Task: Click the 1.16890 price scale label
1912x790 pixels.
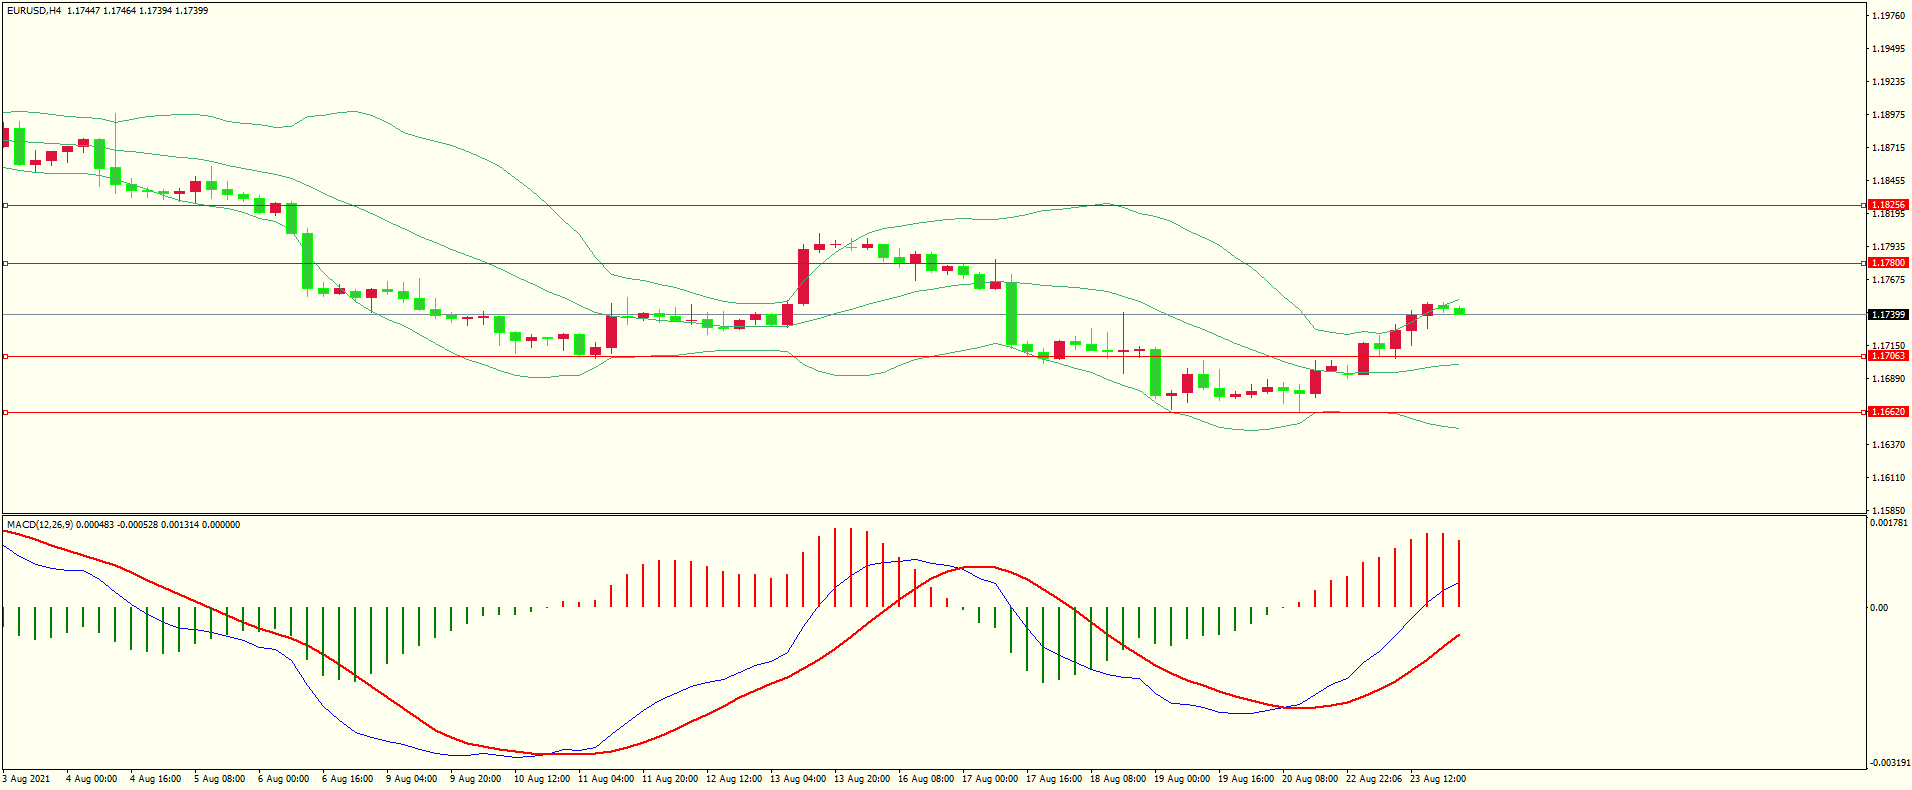Action: [x=1888, y=379]
